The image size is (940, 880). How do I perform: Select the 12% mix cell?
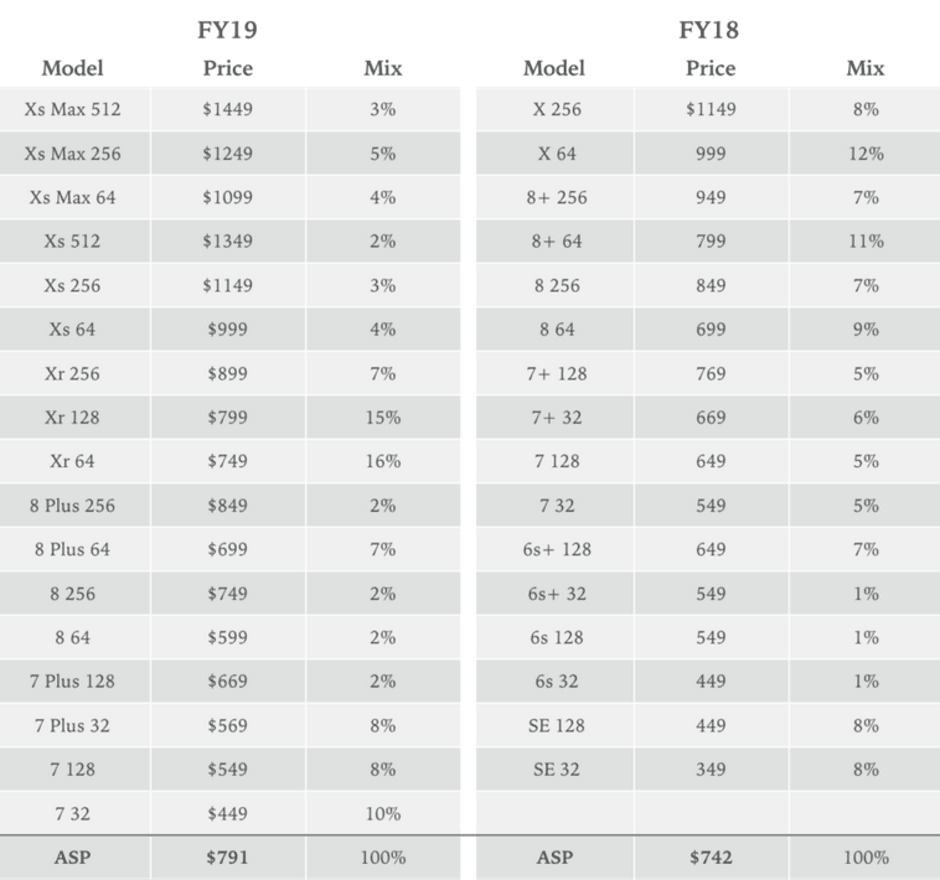(865, 153)
